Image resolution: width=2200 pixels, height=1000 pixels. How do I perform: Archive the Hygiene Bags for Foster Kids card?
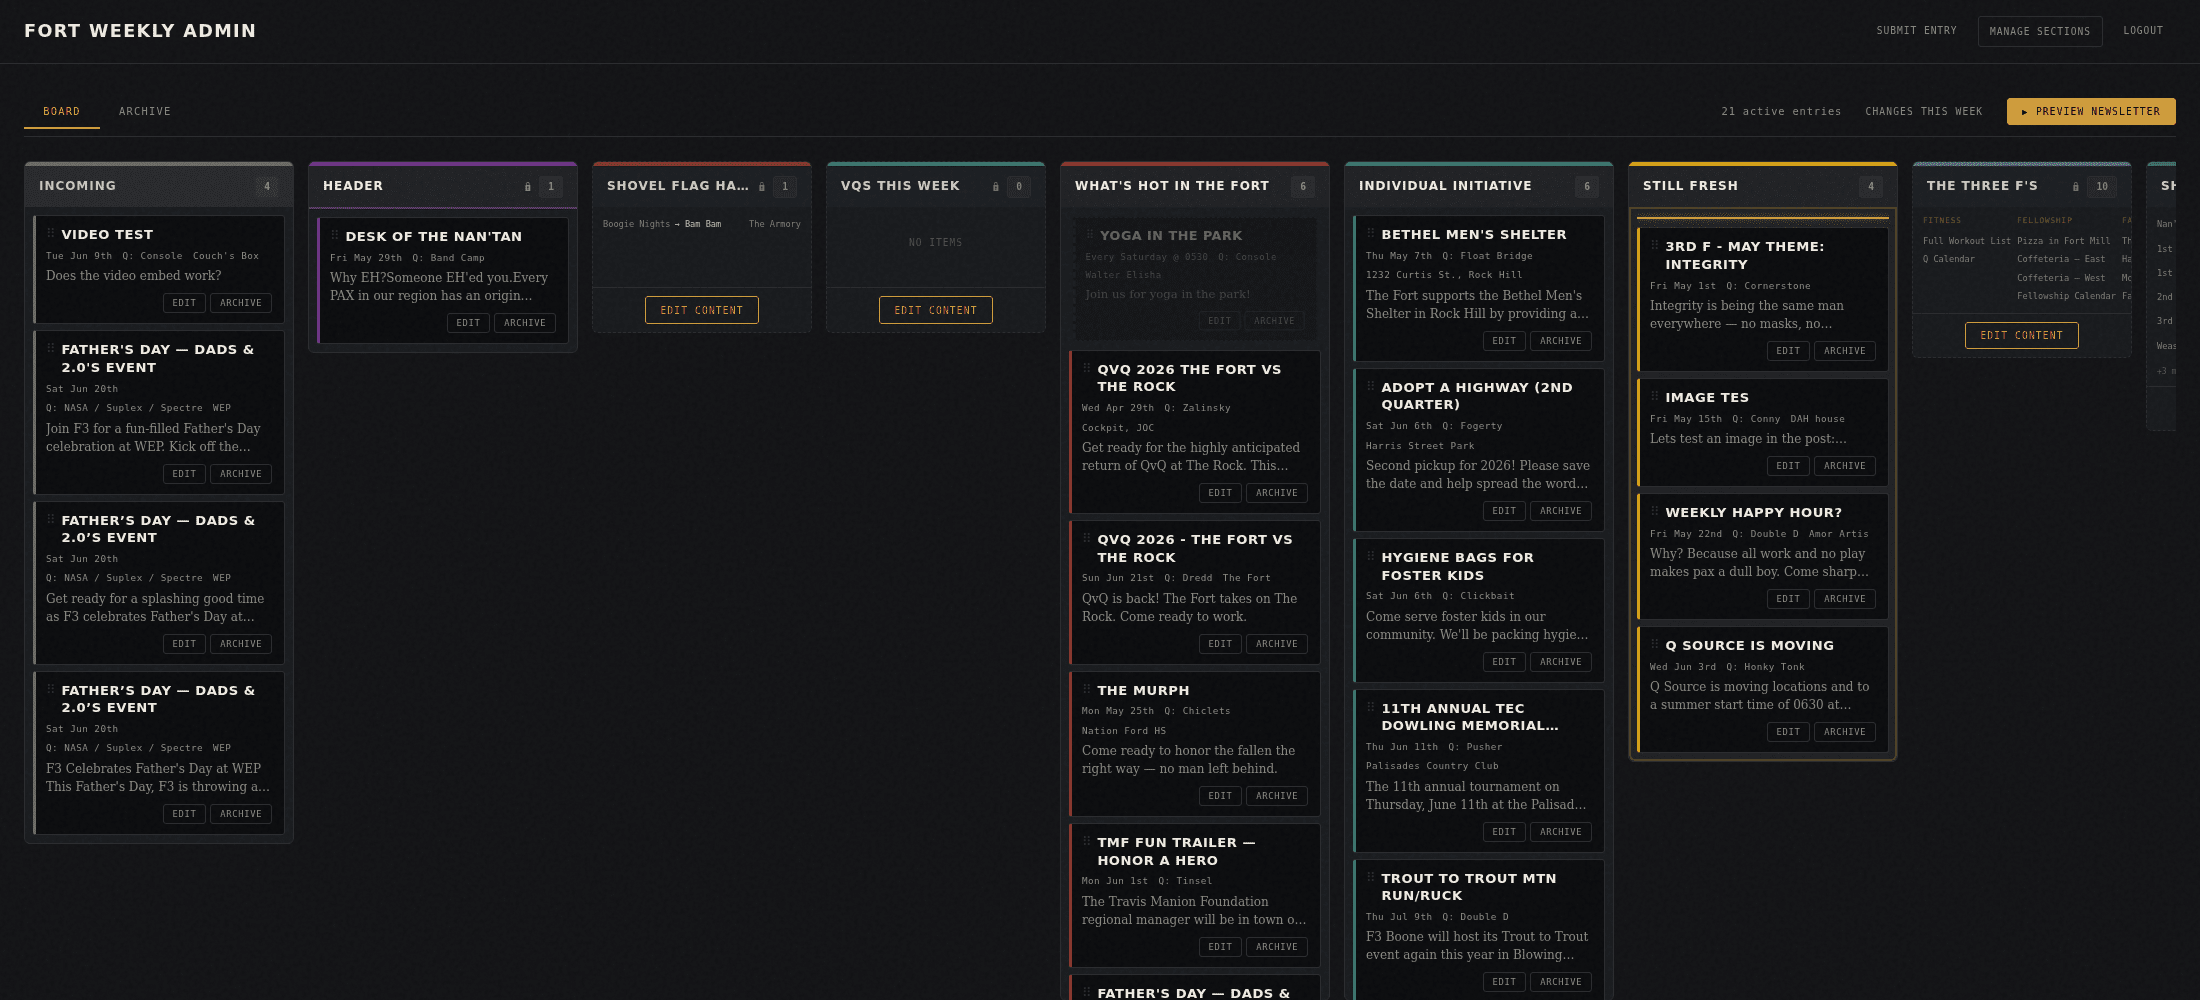tap(1561, 662)
